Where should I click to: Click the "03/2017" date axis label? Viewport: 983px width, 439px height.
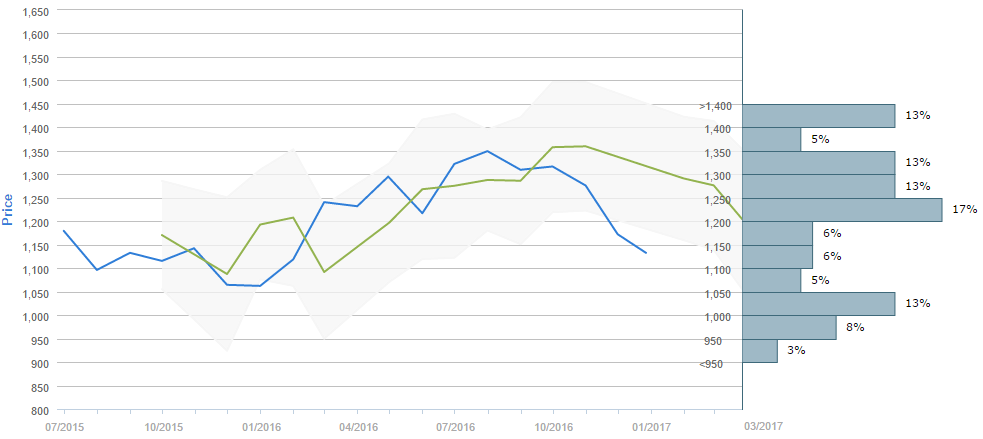point(762,425)
